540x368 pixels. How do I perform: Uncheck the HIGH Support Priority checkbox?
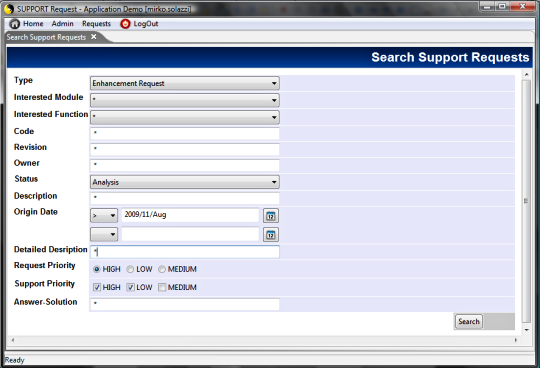[97, 287]
